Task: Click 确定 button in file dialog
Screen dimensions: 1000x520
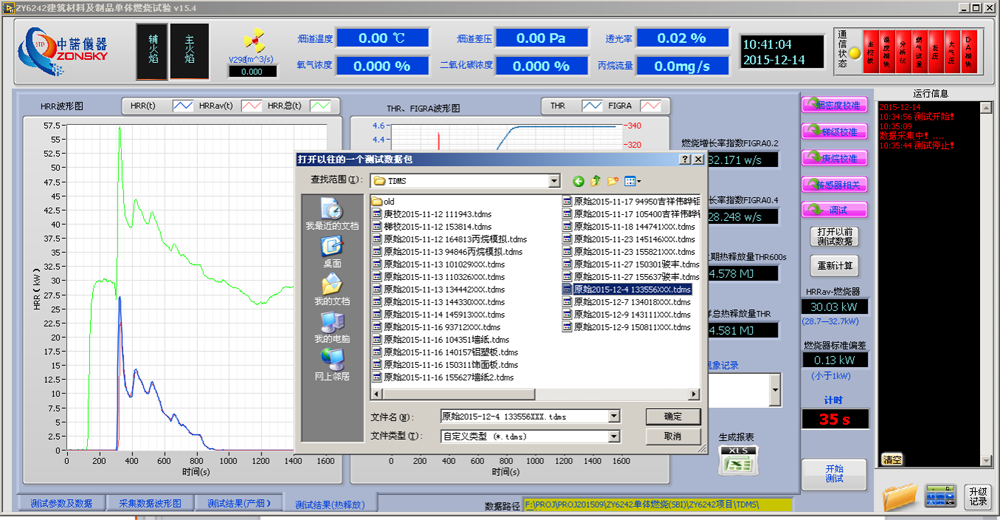Action: point(673,417)
